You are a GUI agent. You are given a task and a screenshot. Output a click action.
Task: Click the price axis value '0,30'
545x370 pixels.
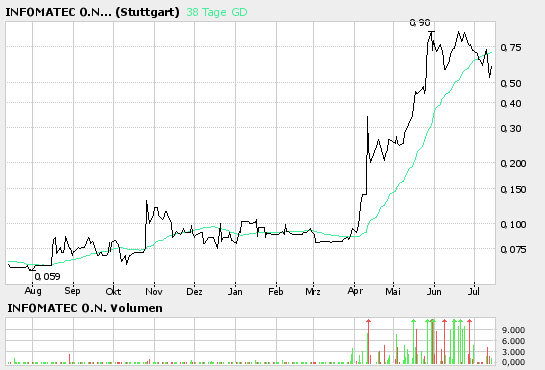click(511, 129)
